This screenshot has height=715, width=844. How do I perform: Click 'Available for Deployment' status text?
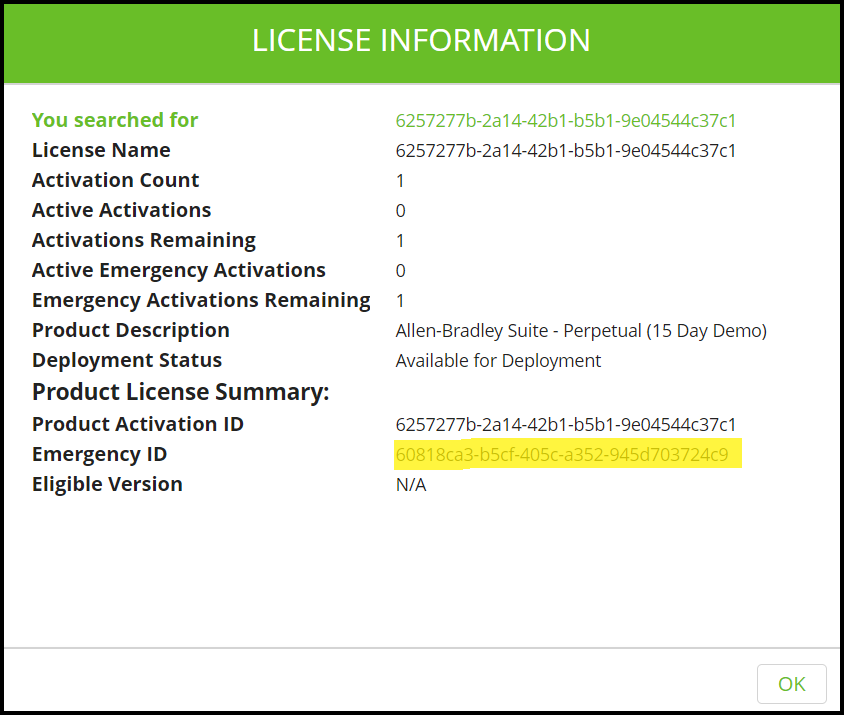[498, 361]
